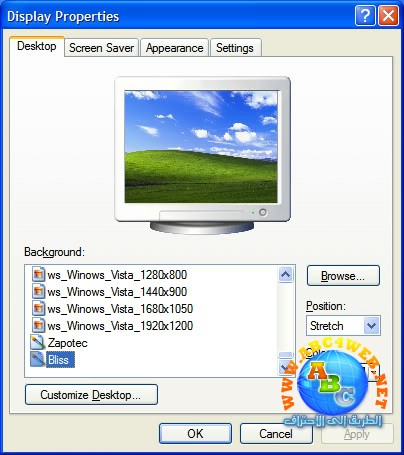Image resolution: width=404 pixels, height=455 pixels.
Task: Open the Appearance tab
Action: [175, 48]
